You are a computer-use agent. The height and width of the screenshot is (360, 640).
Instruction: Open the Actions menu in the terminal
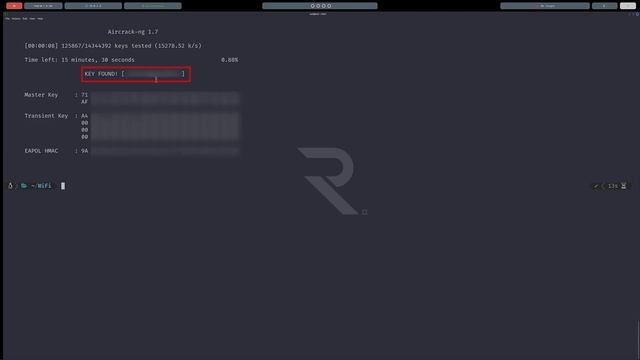pyautogui.click(x=16, y=19)
